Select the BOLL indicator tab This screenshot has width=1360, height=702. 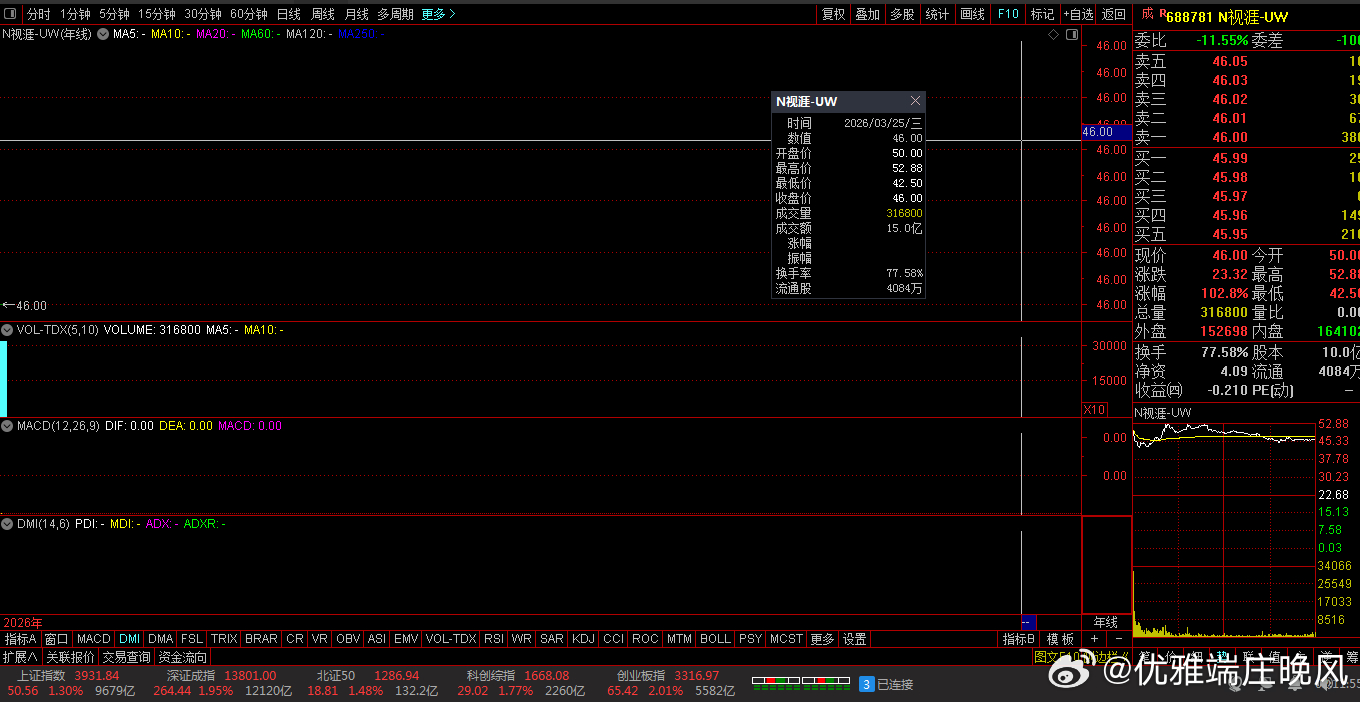click(715, 639)
